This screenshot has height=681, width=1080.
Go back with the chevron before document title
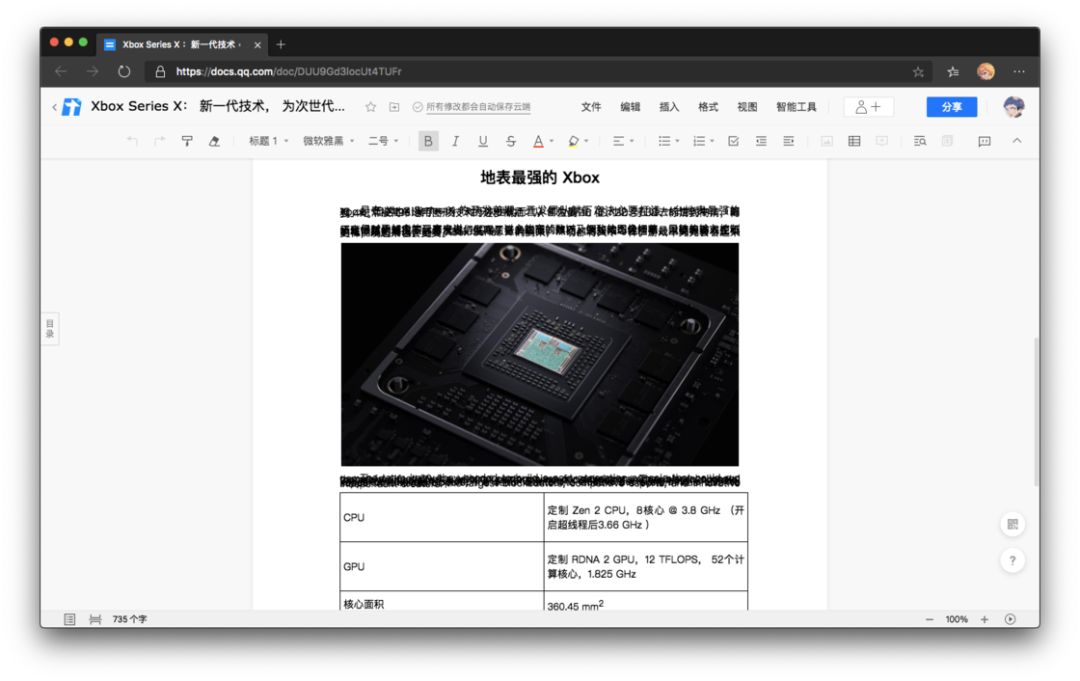pos(54,107)
